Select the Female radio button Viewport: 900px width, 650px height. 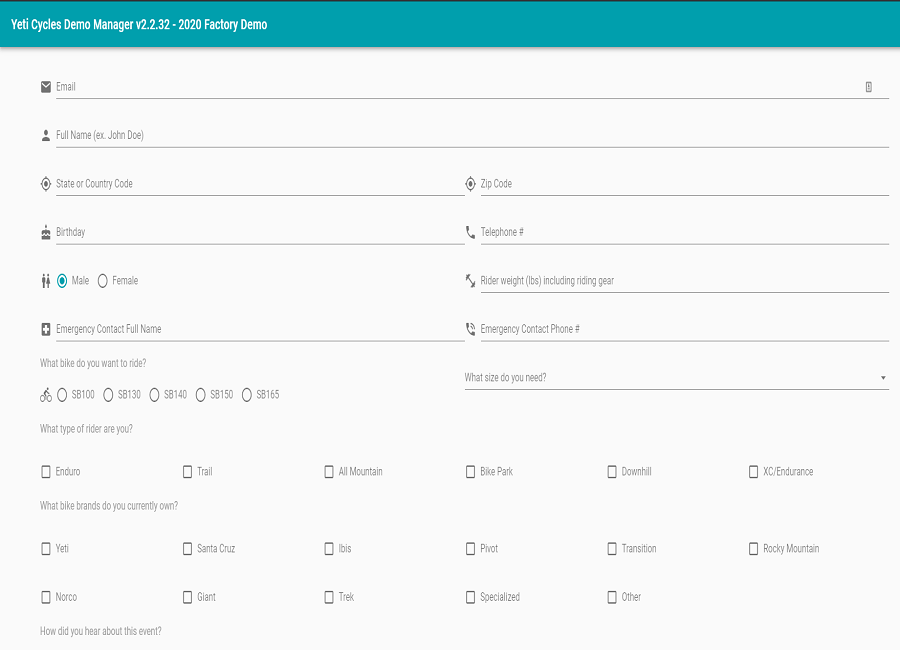point(103,281)
